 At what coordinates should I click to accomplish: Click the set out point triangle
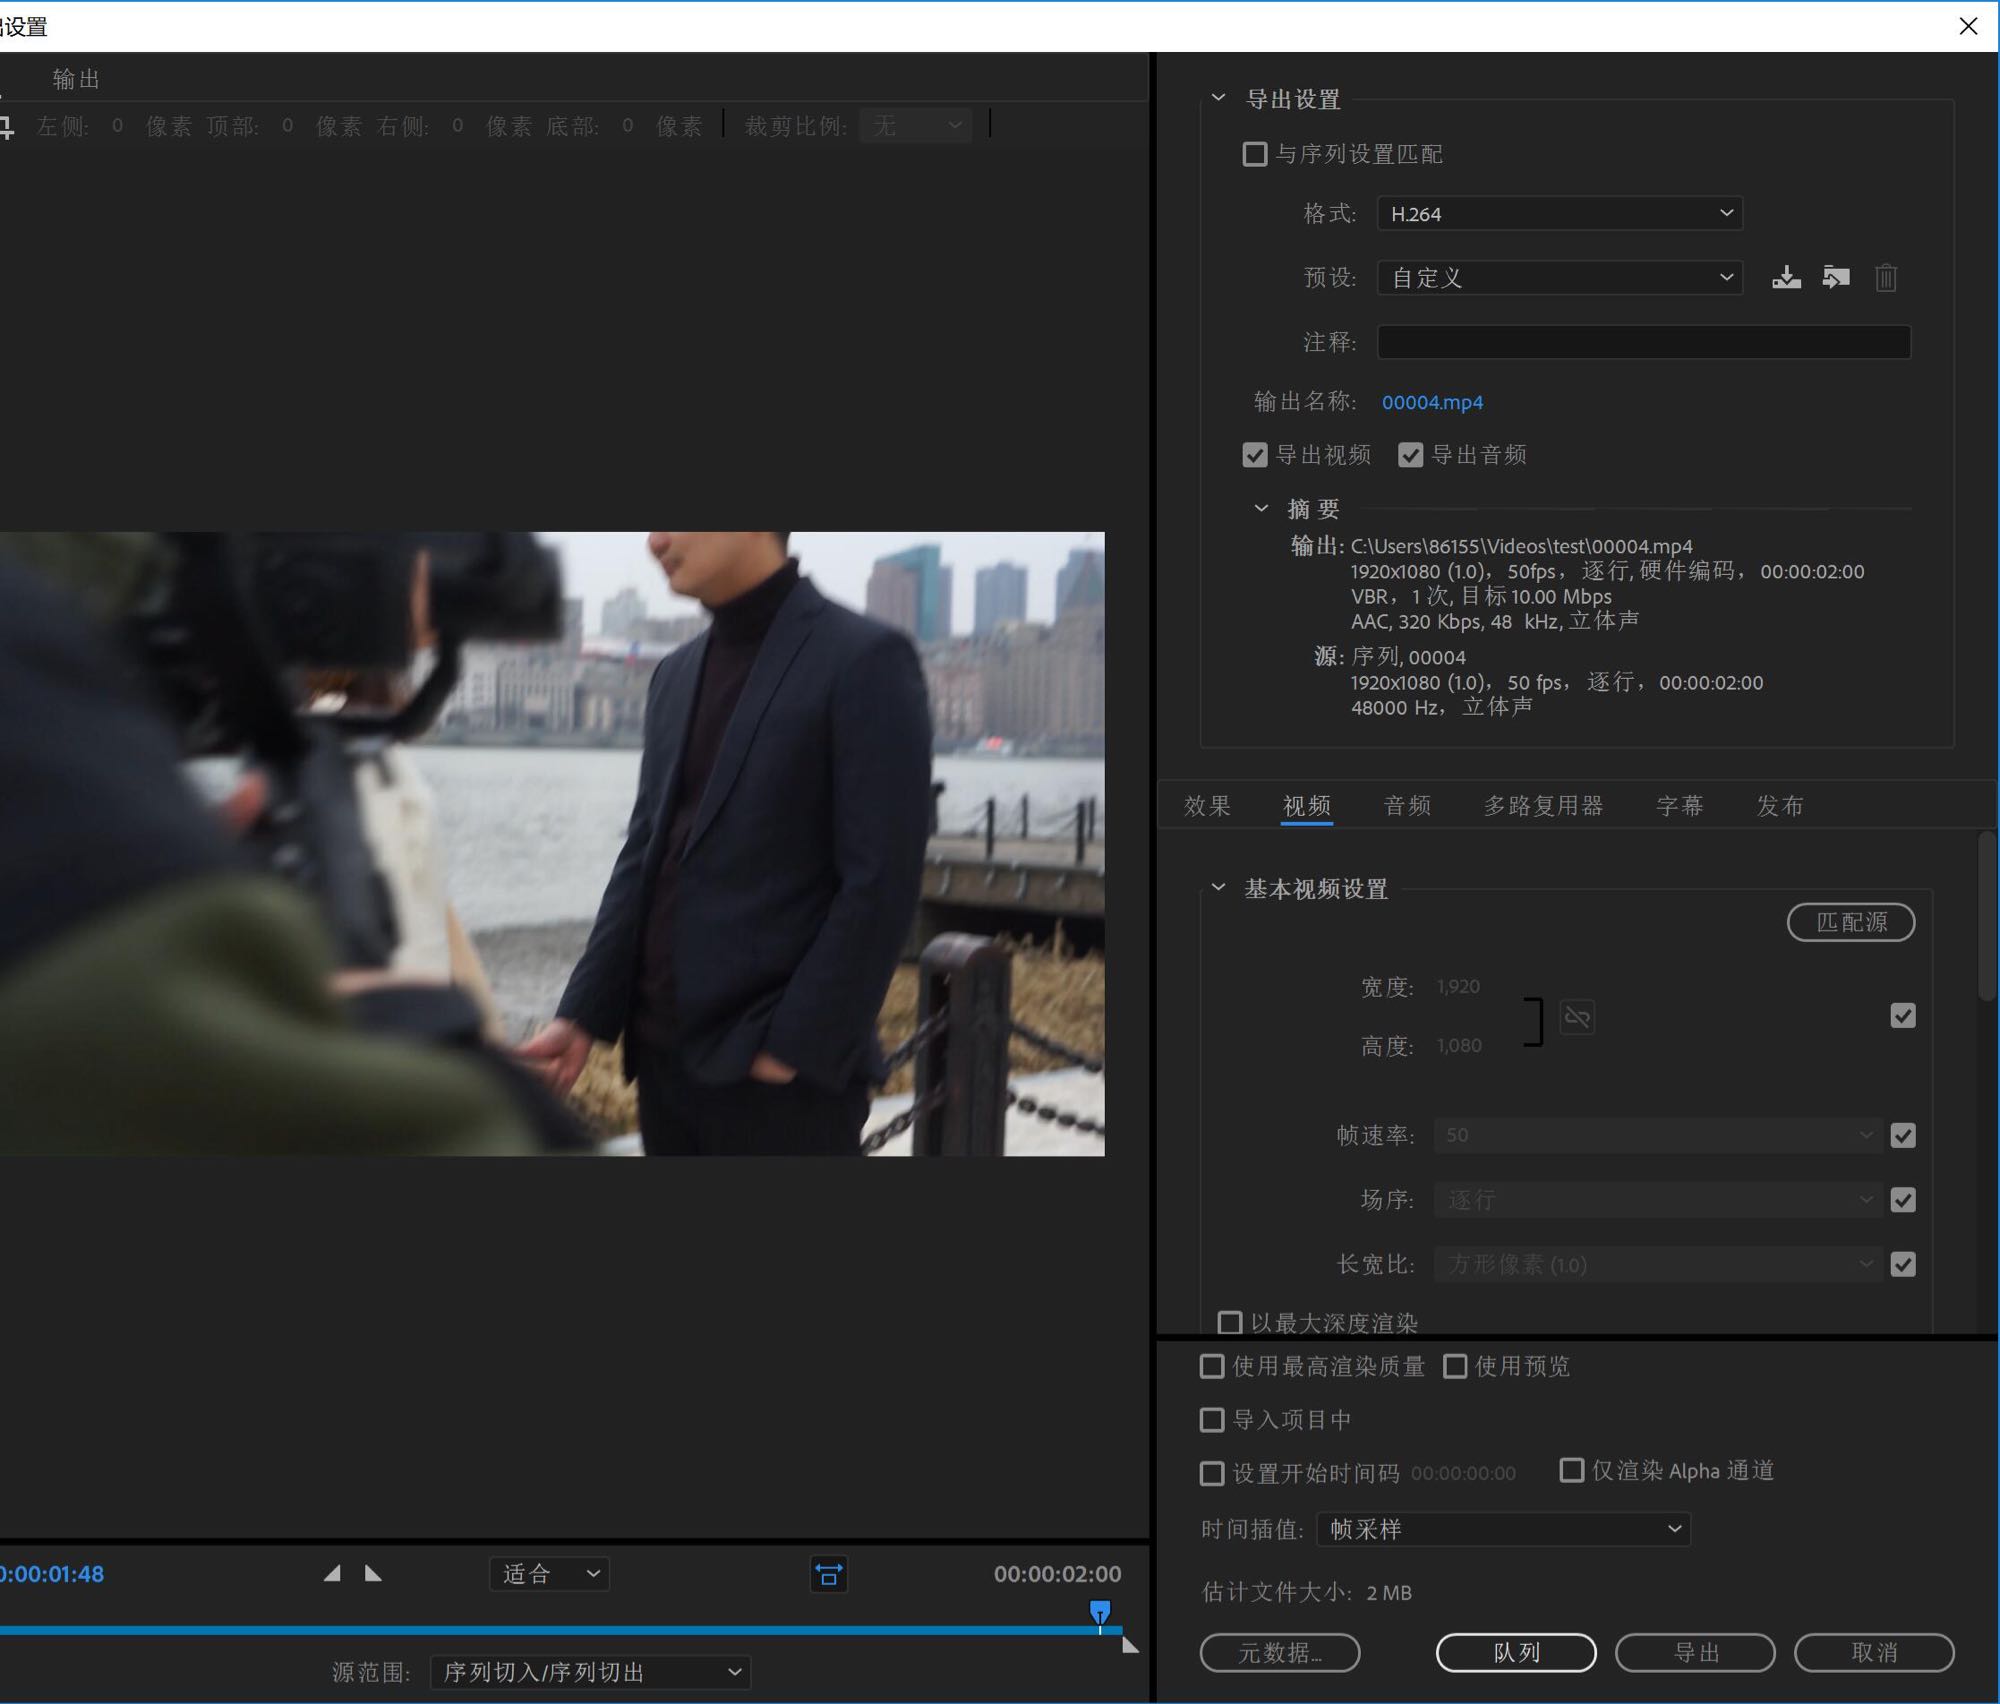(x=373, y=1573)
